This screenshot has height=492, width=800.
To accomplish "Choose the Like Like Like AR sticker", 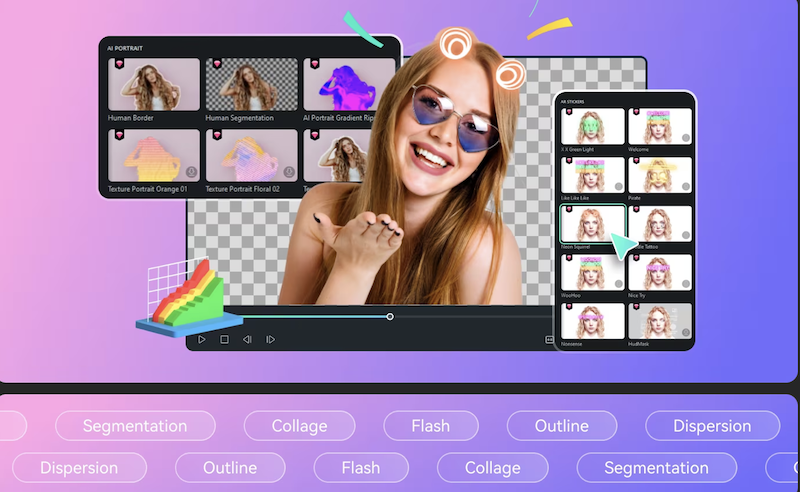I will coord(592,175).
